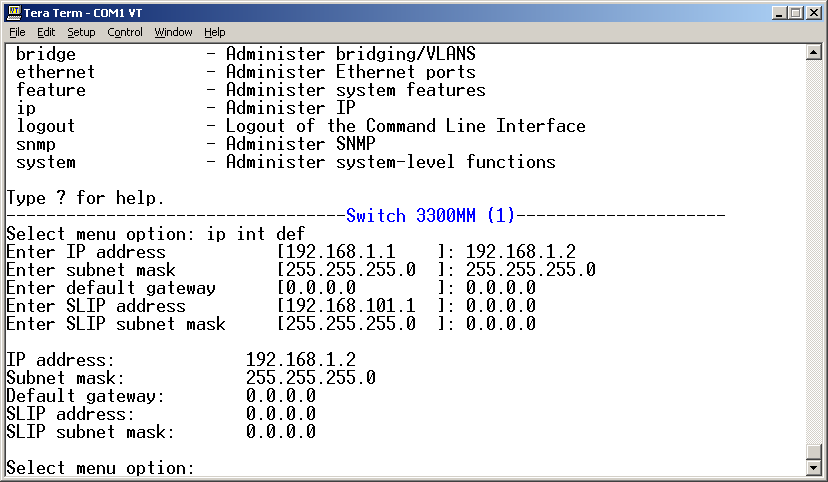
Task: Open the Control menu
Action: [125, 32]
